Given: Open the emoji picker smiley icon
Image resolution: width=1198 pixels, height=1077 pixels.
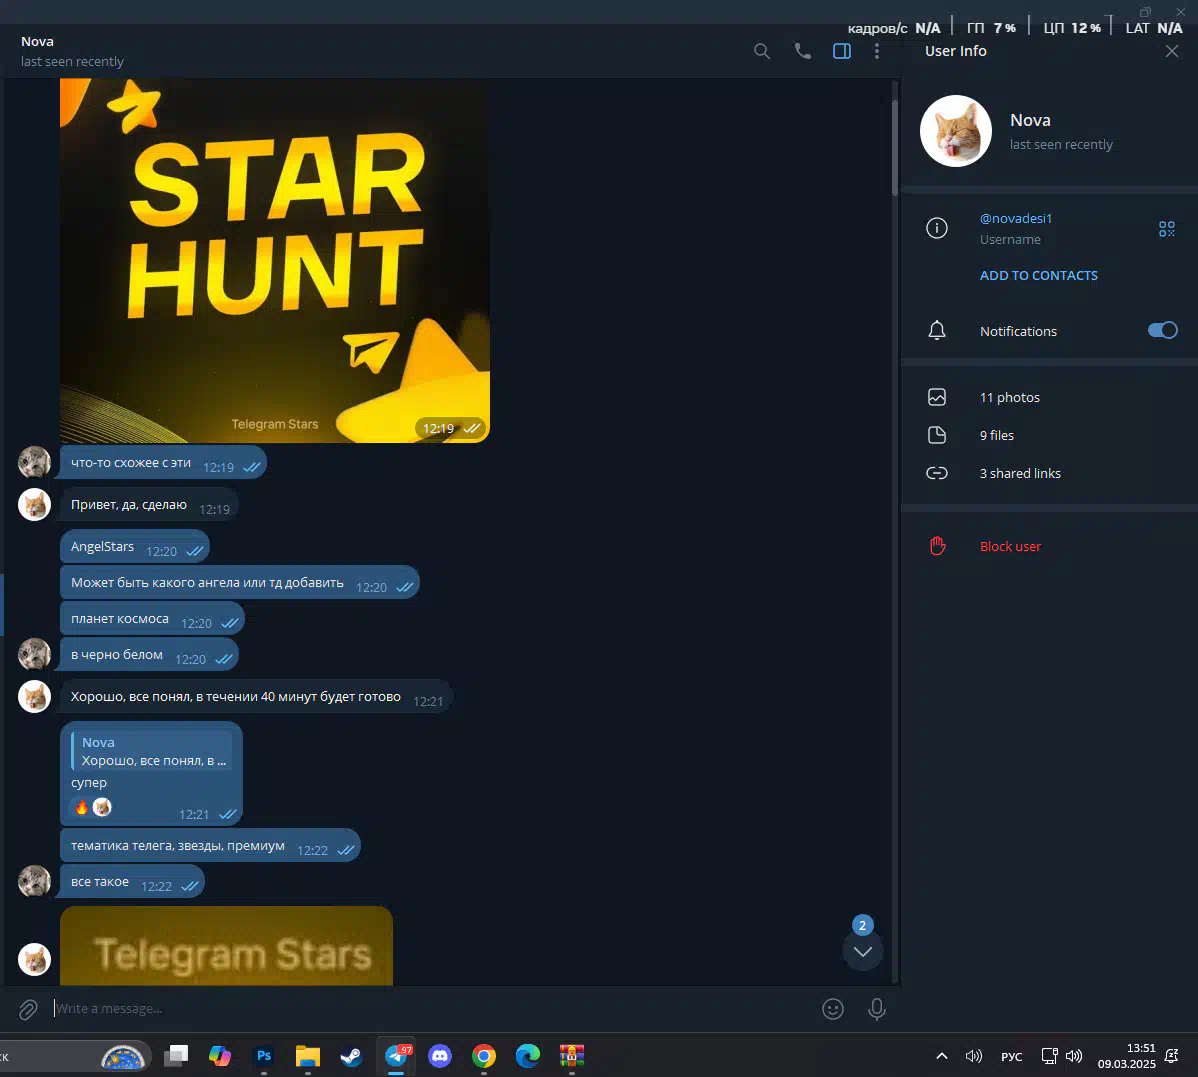Looking at the screenshot, I should [833, 1009].
